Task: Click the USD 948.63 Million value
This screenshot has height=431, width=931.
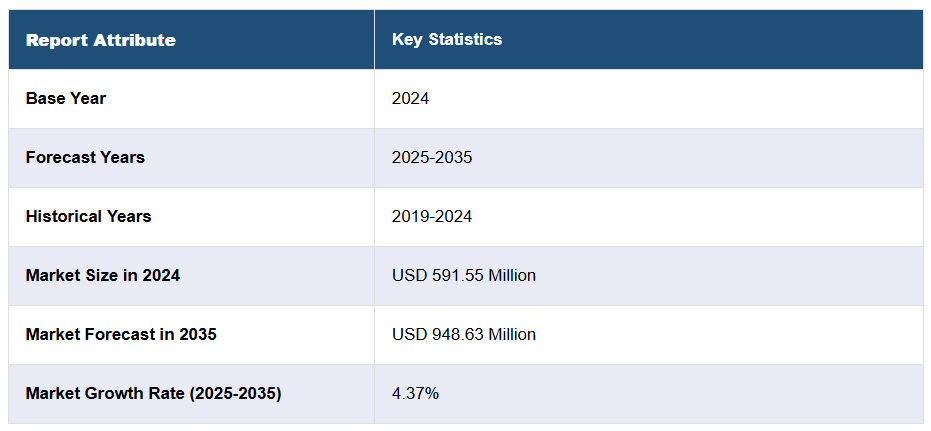Action: coord(463,334)
